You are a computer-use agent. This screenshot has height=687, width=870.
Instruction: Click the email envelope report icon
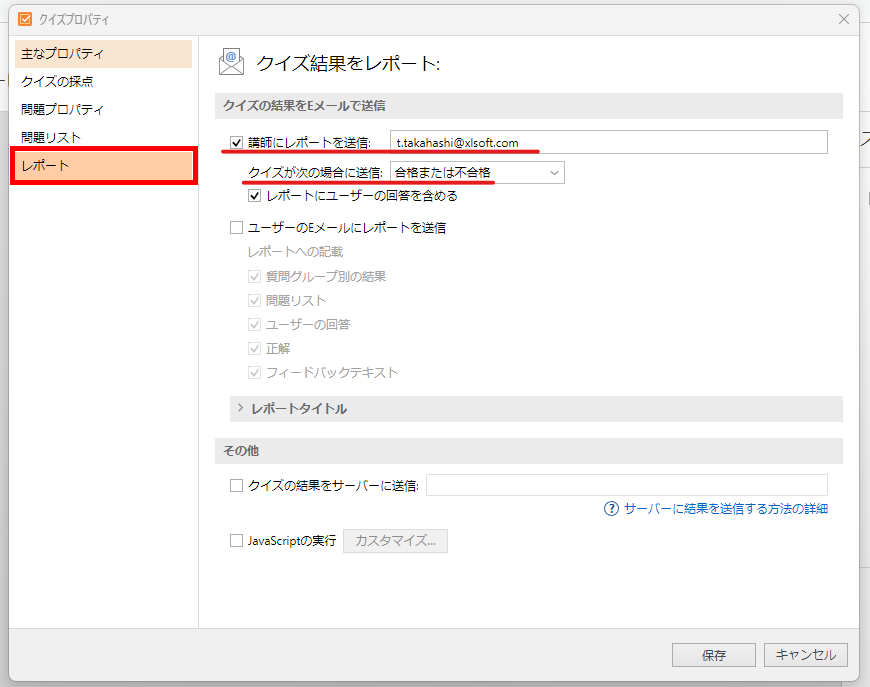tap(232, 62)
